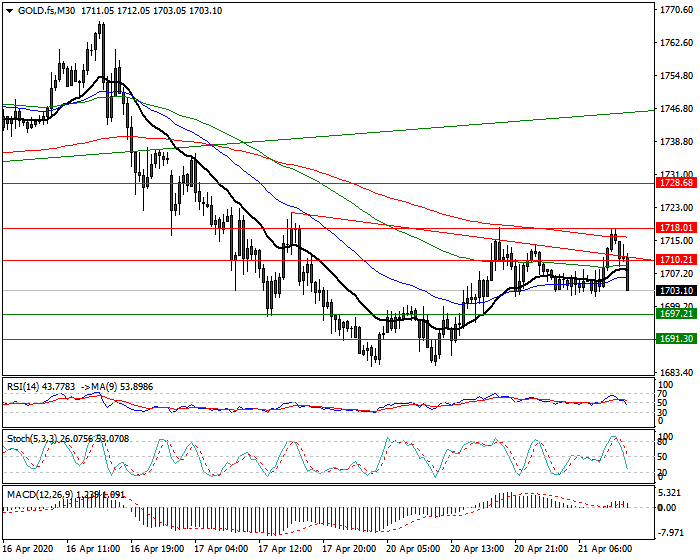The width and height of the screenshot is (700, 560).
Task: Click the 16 Apr 11:00 time axis label
Action: pyautogui.click(x=93, y=549)
